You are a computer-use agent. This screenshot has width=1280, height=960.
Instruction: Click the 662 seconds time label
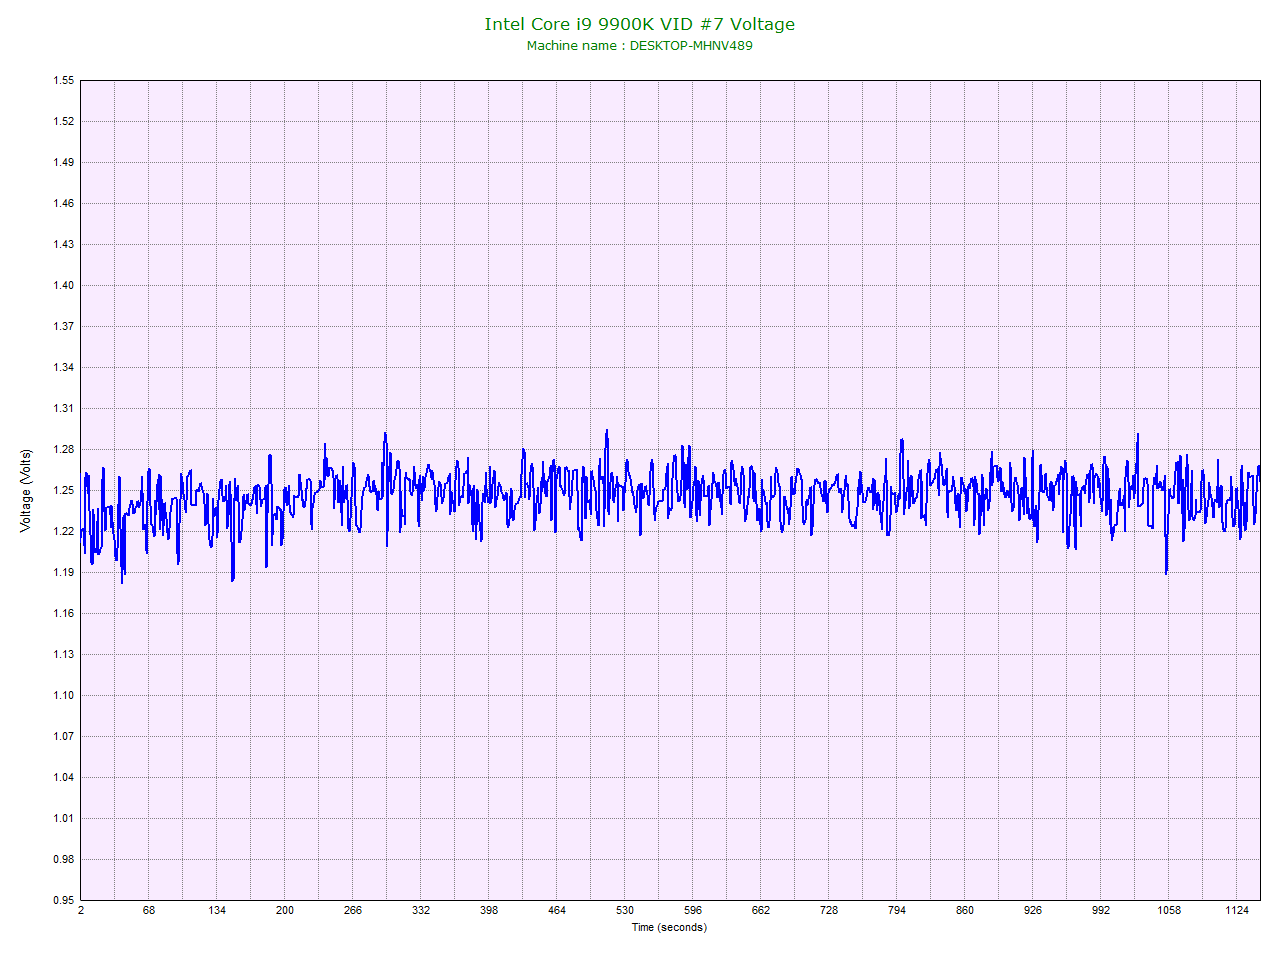tap(761, 910)
